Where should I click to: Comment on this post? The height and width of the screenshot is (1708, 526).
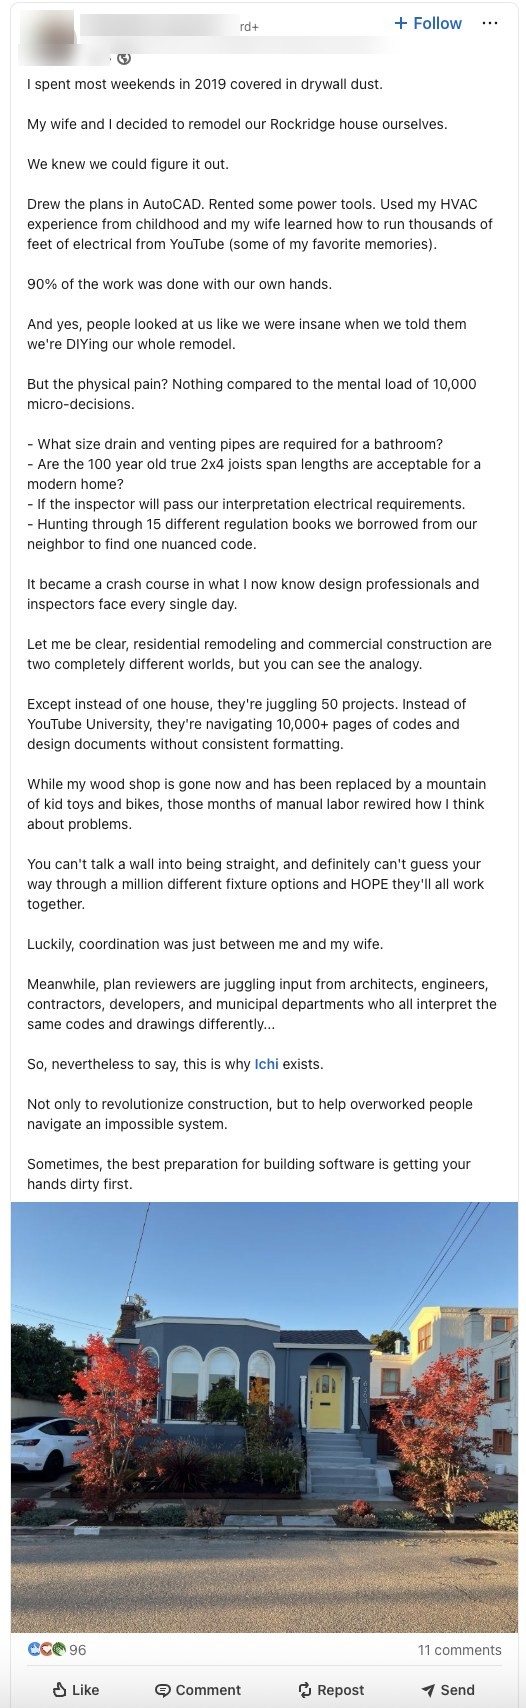(x=198, y=1690)
